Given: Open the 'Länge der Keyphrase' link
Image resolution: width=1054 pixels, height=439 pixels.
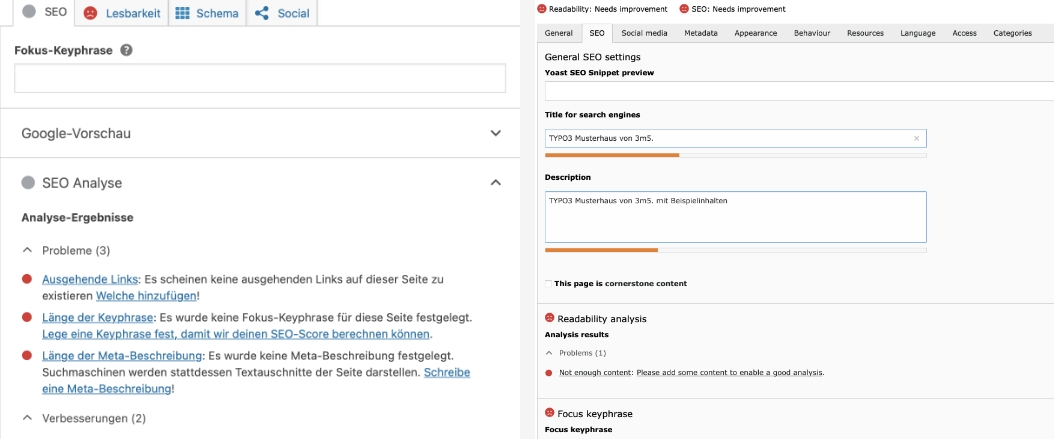Looking at the screenshot, I should (x=98, y=317).
